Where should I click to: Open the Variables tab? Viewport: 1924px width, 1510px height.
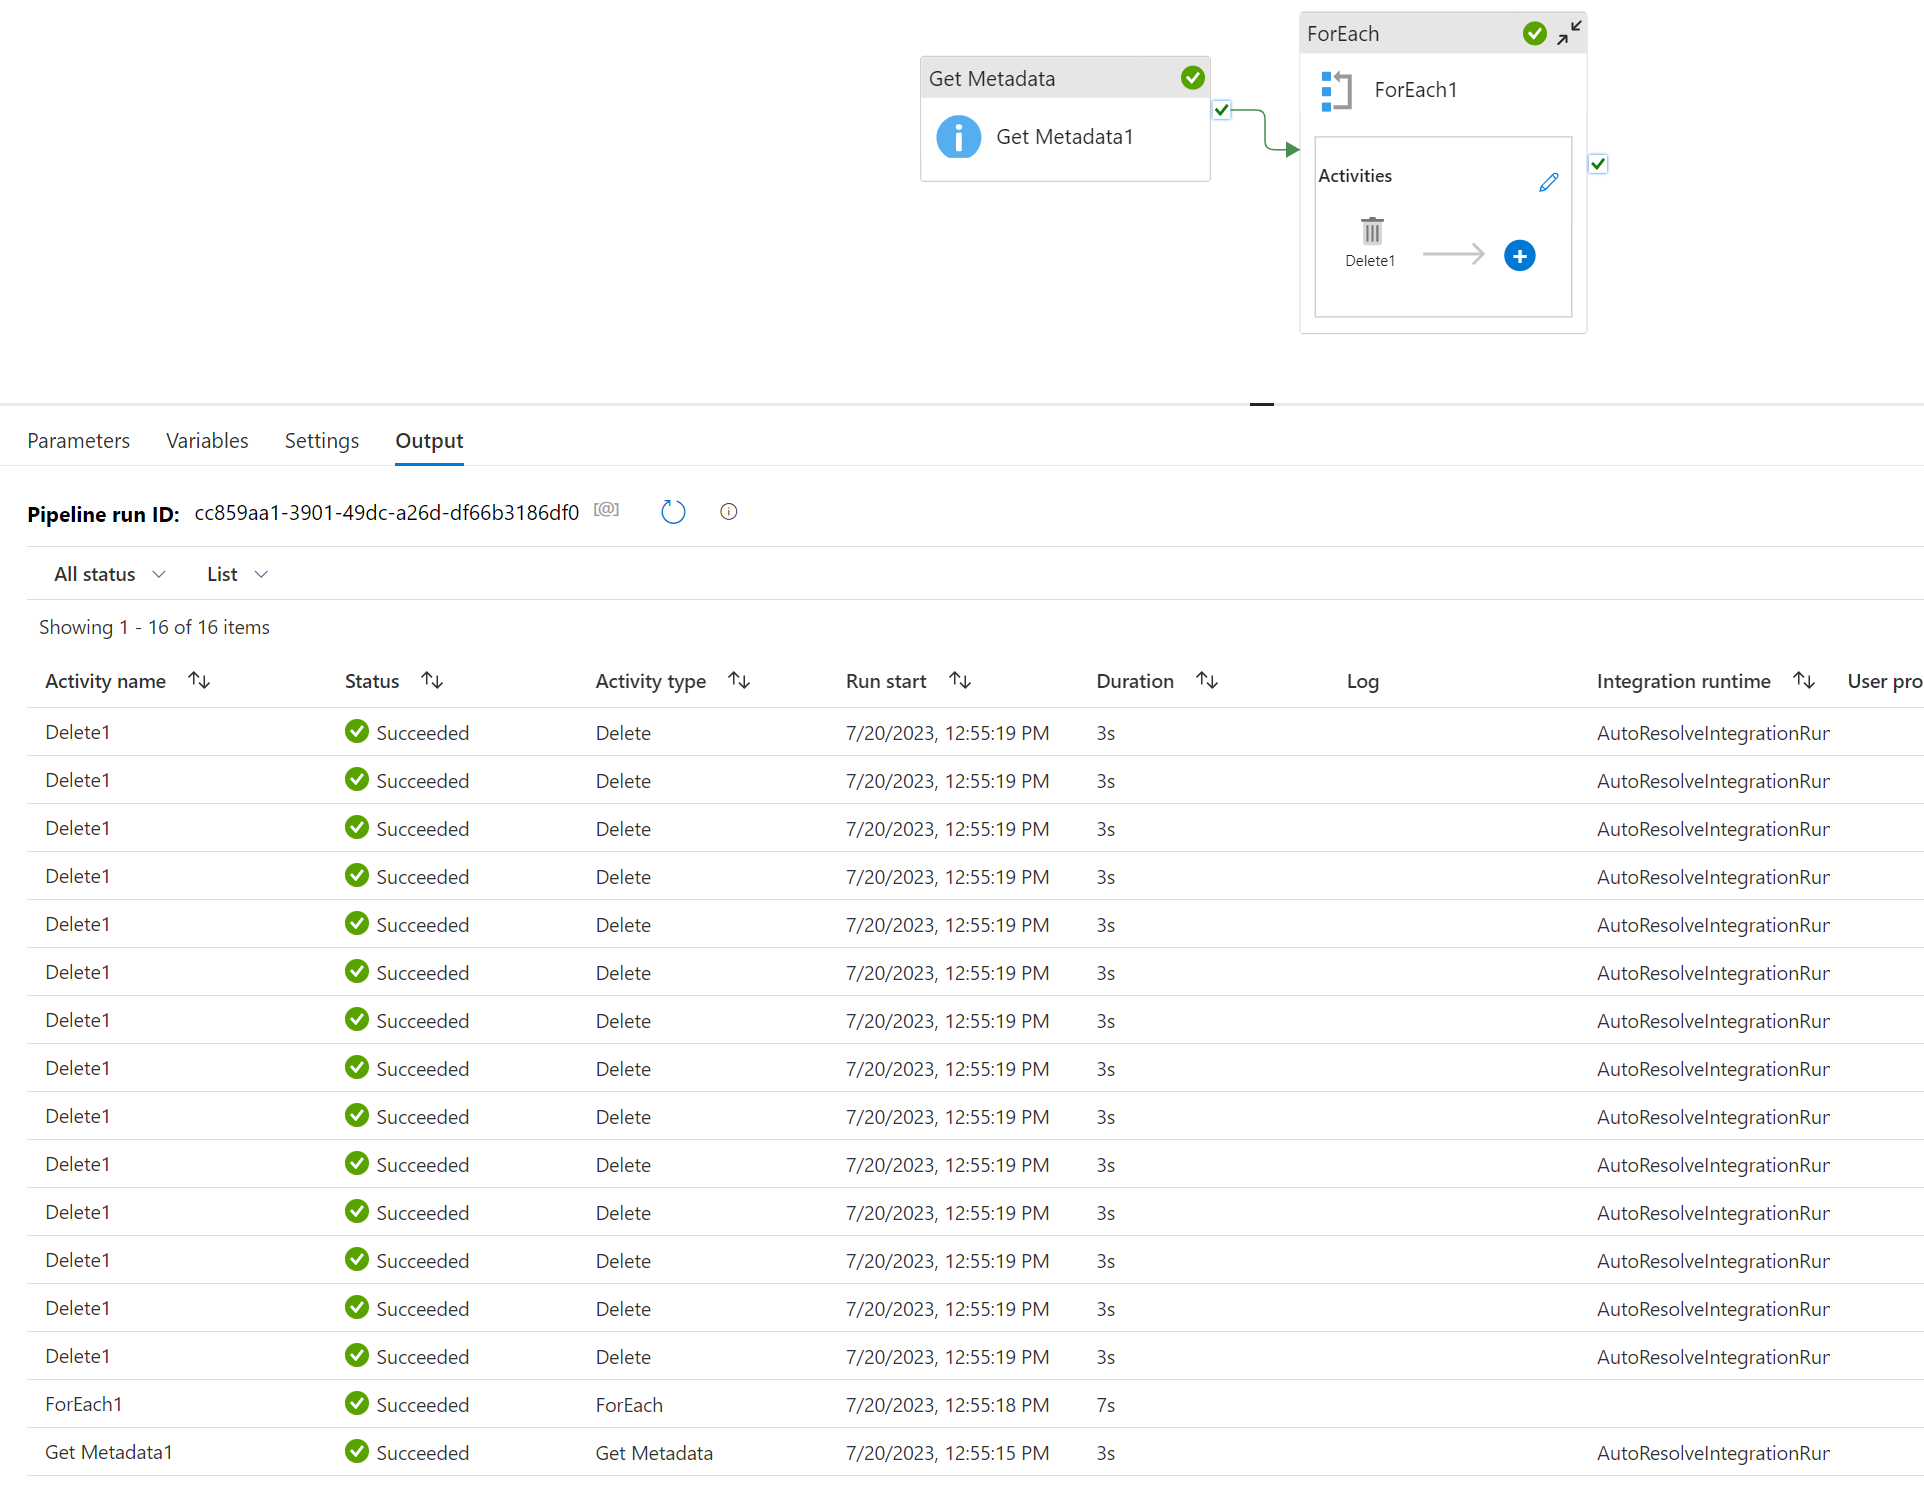click(207, 441)
